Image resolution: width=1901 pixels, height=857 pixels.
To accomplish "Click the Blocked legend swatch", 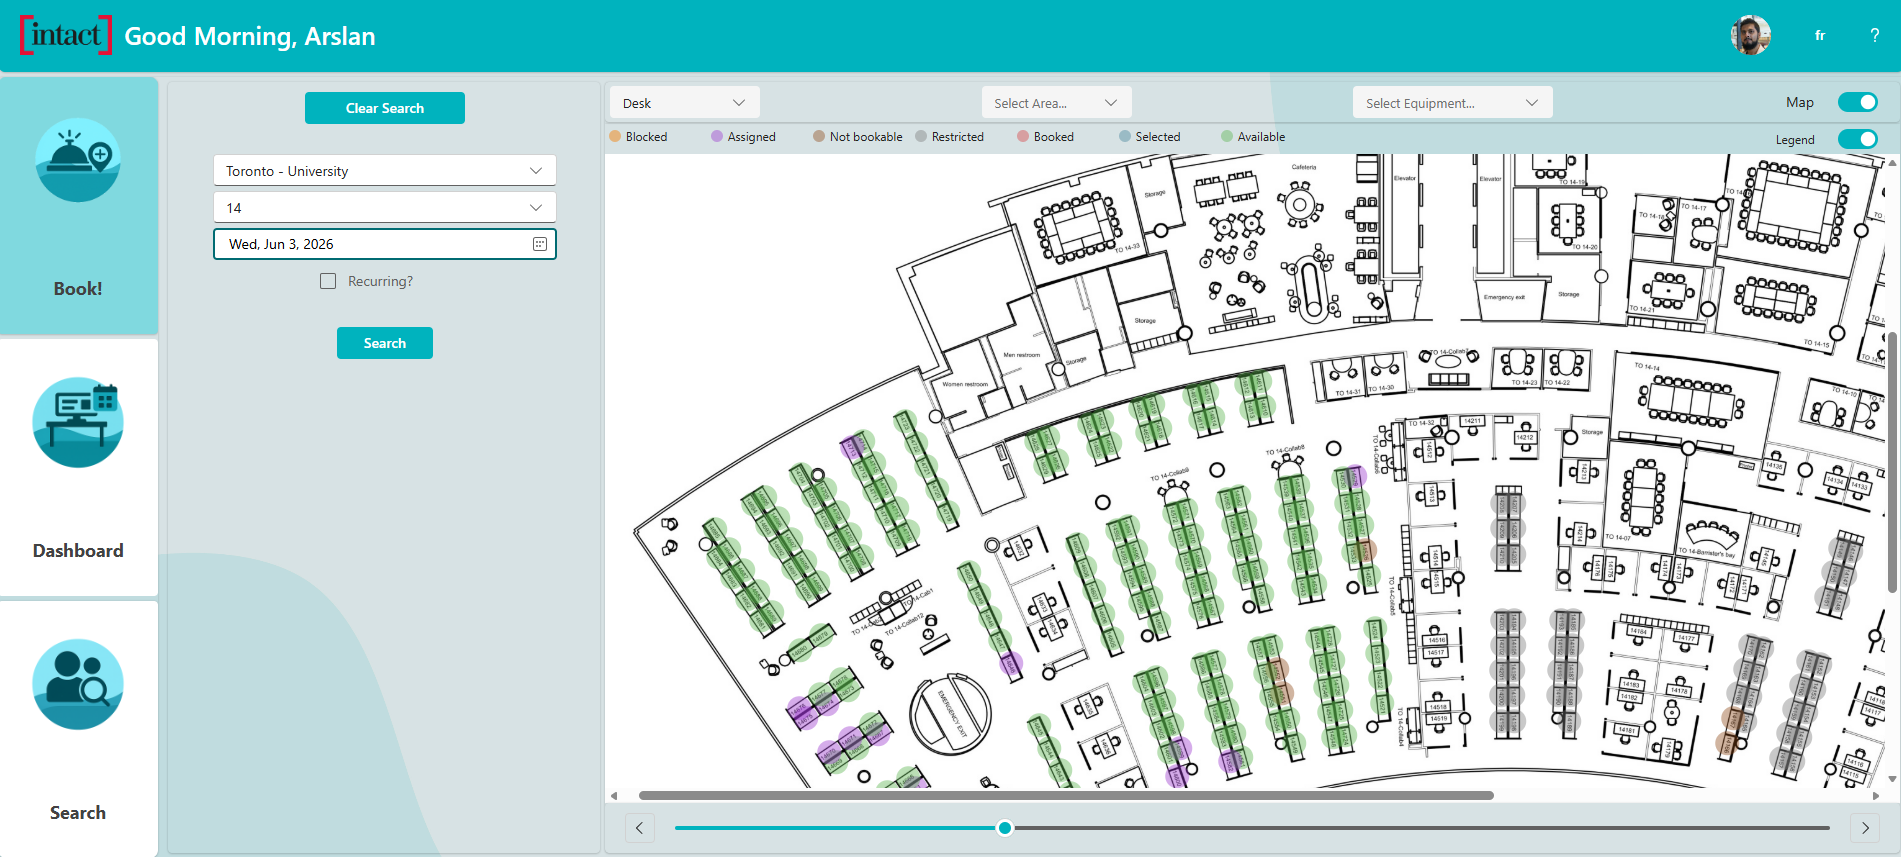I will 615,136.
